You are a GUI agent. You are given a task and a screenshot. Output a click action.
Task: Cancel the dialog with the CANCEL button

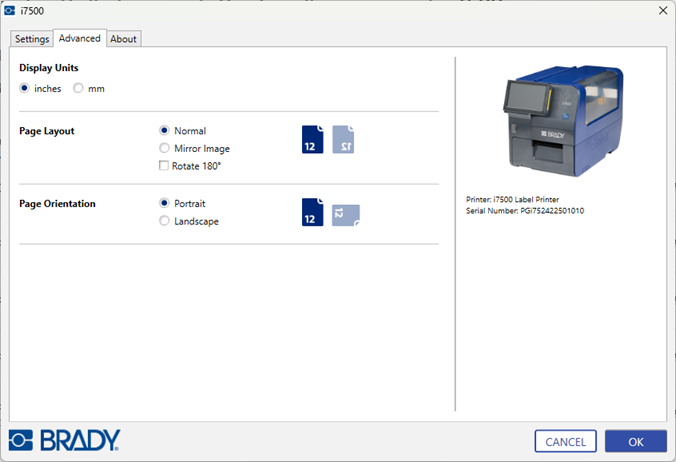(x=566, y=441)
